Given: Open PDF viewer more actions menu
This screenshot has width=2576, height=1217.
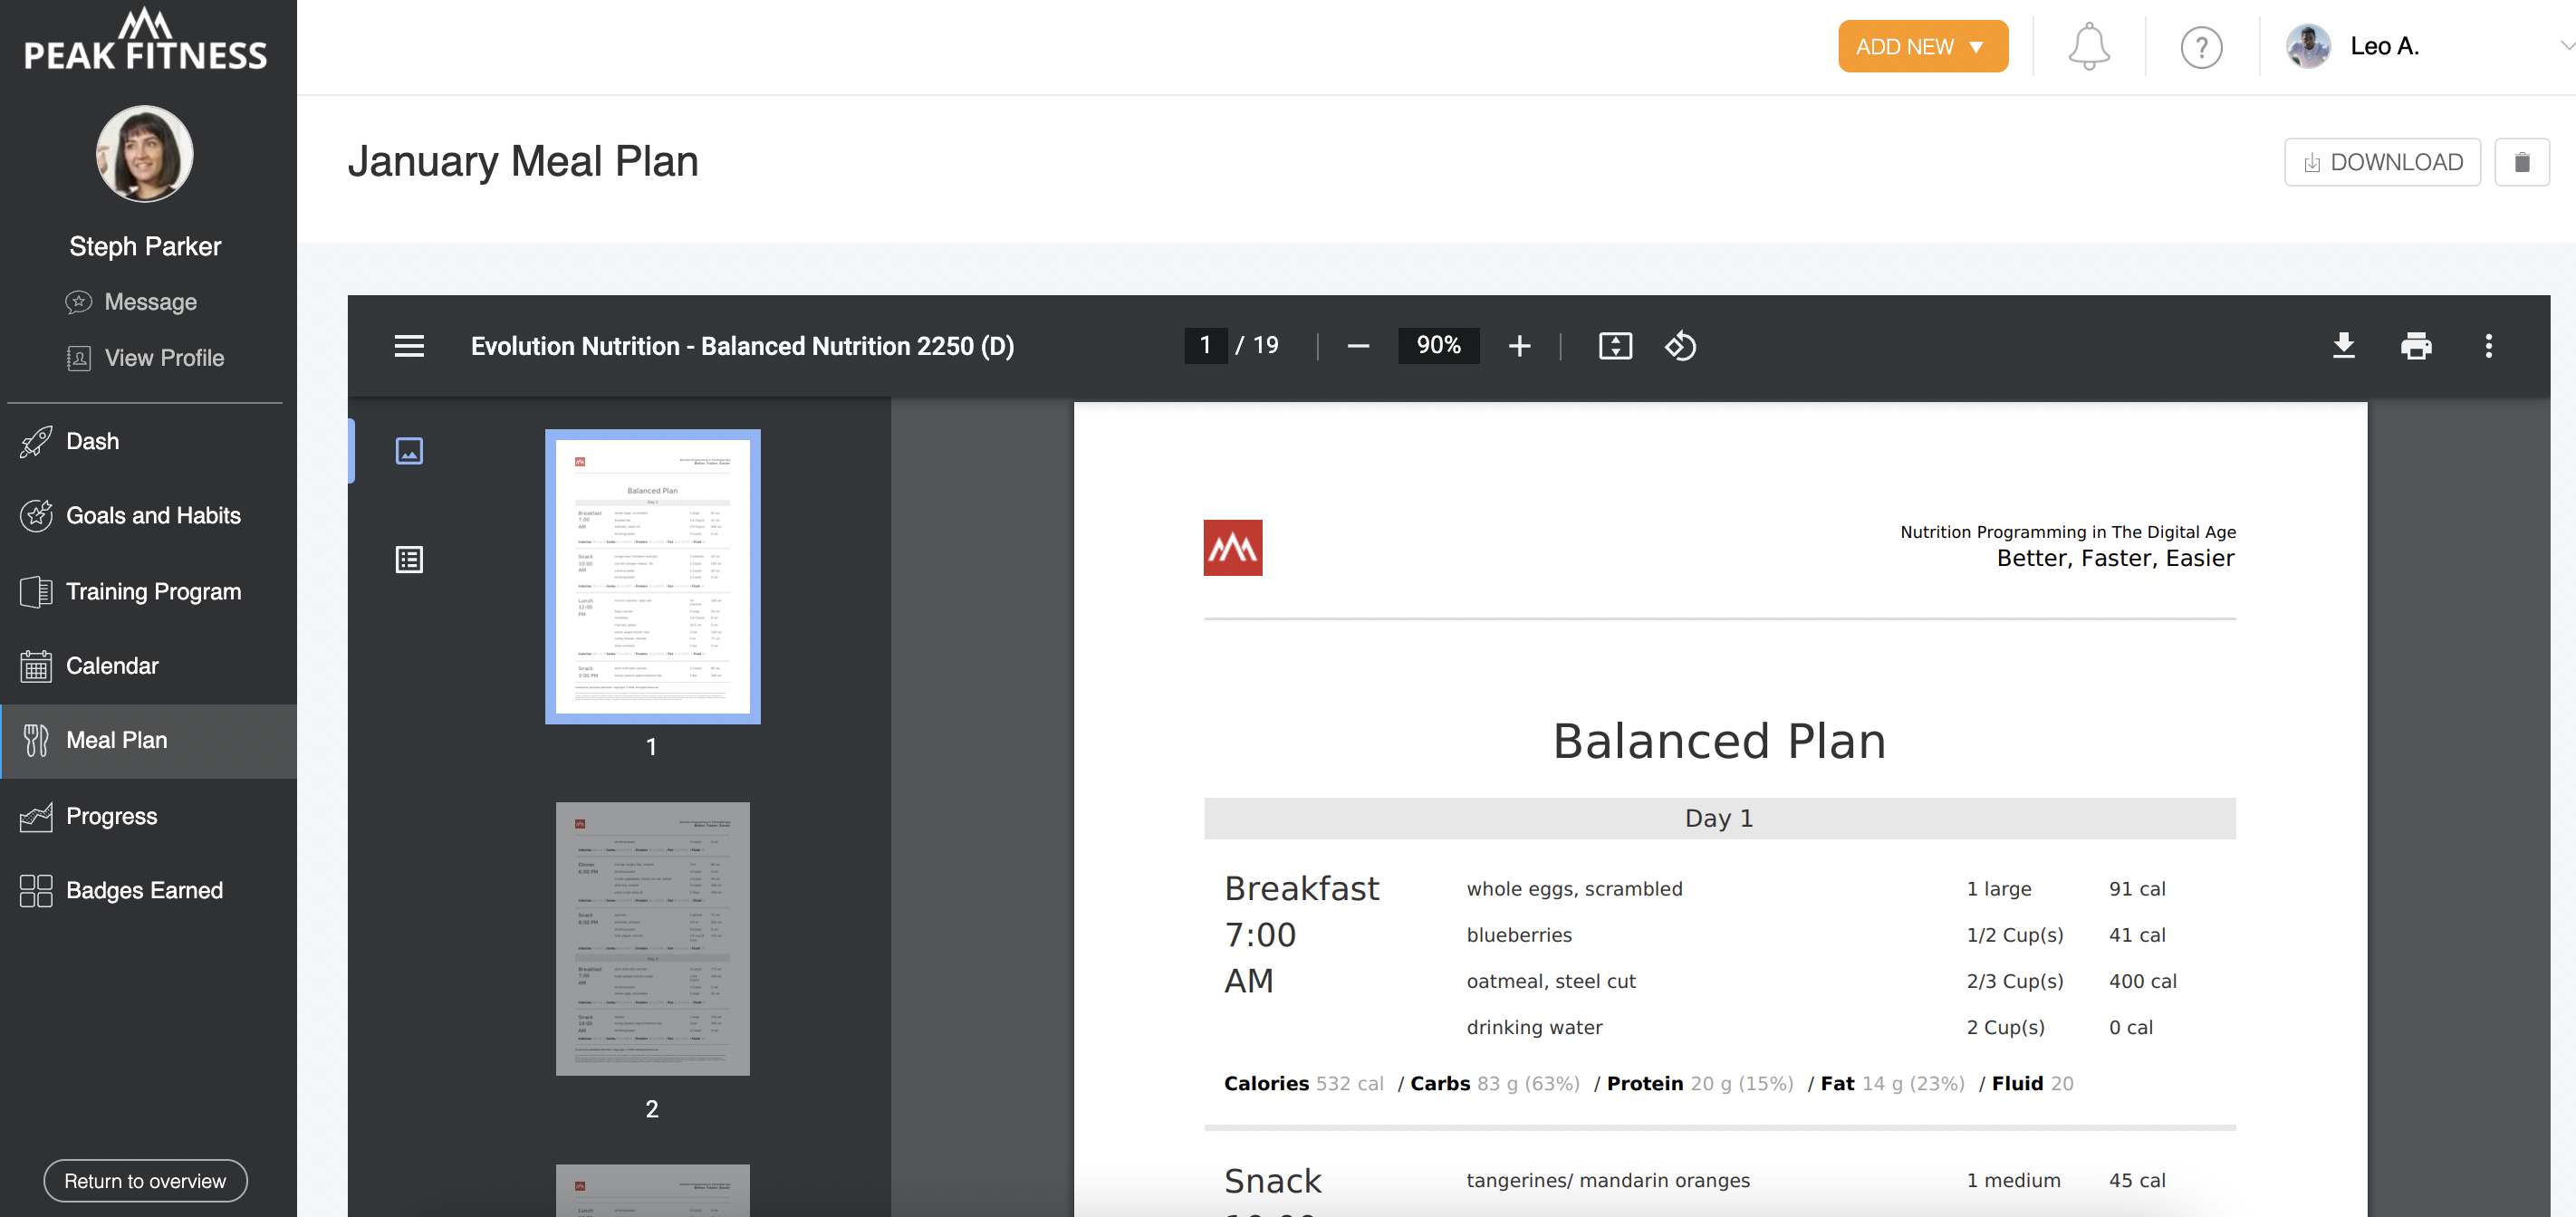Looking at the screenshot, I should 2488,346.
